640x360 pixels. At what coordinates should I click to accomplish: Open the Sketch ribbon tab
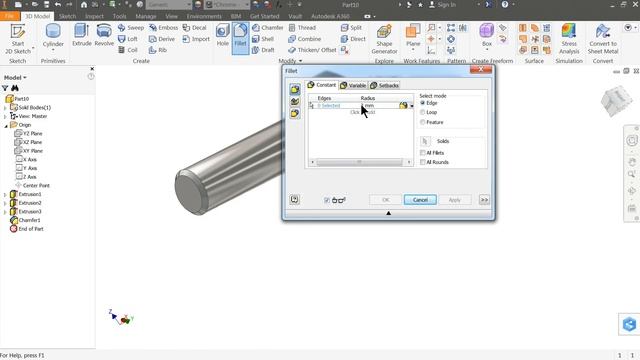point(67,16)
